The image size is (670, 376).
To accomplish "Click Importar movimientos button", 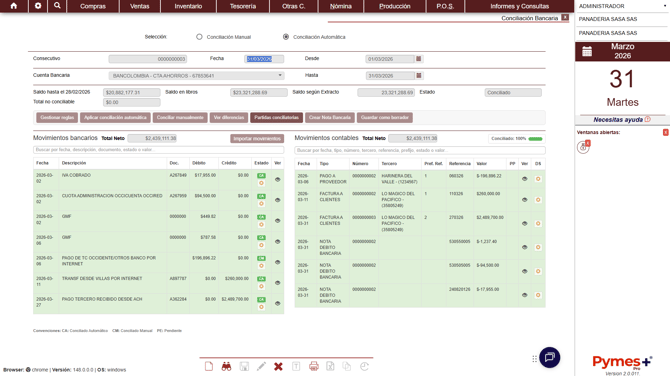I will click(x=257, y=138).
